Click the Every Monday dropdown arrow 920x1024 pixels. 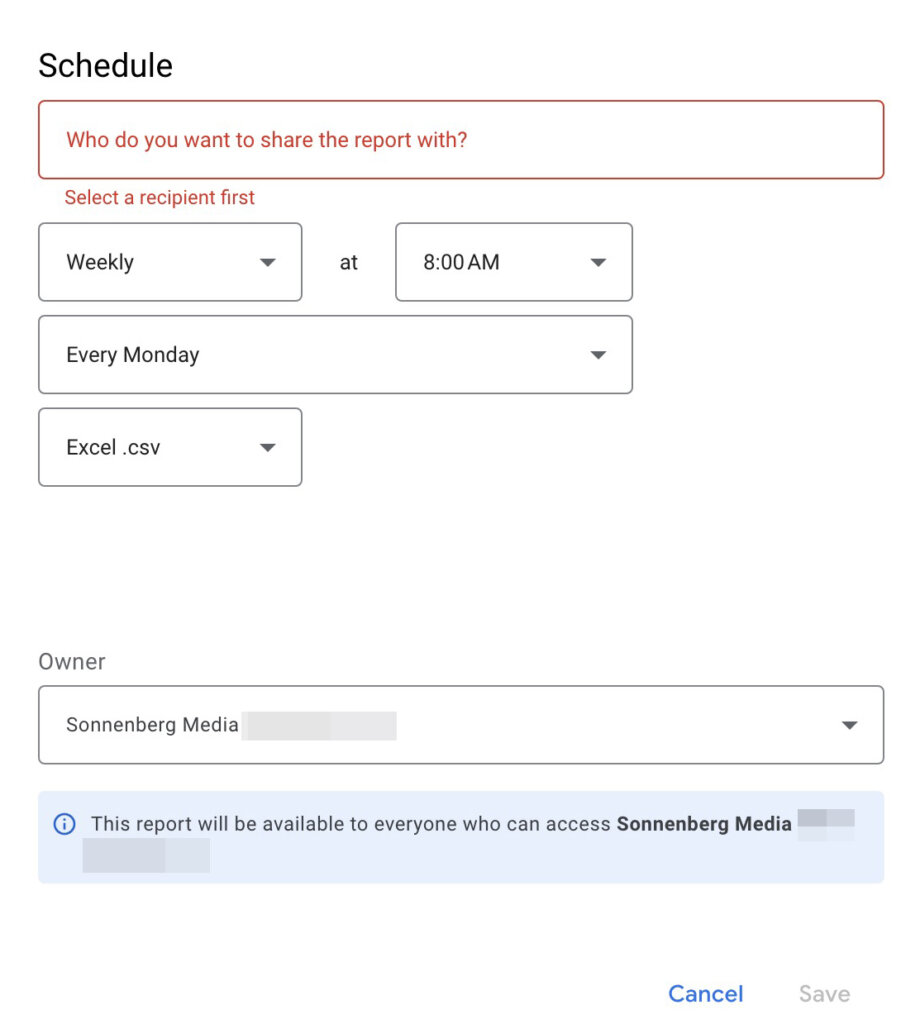(598, 355)
